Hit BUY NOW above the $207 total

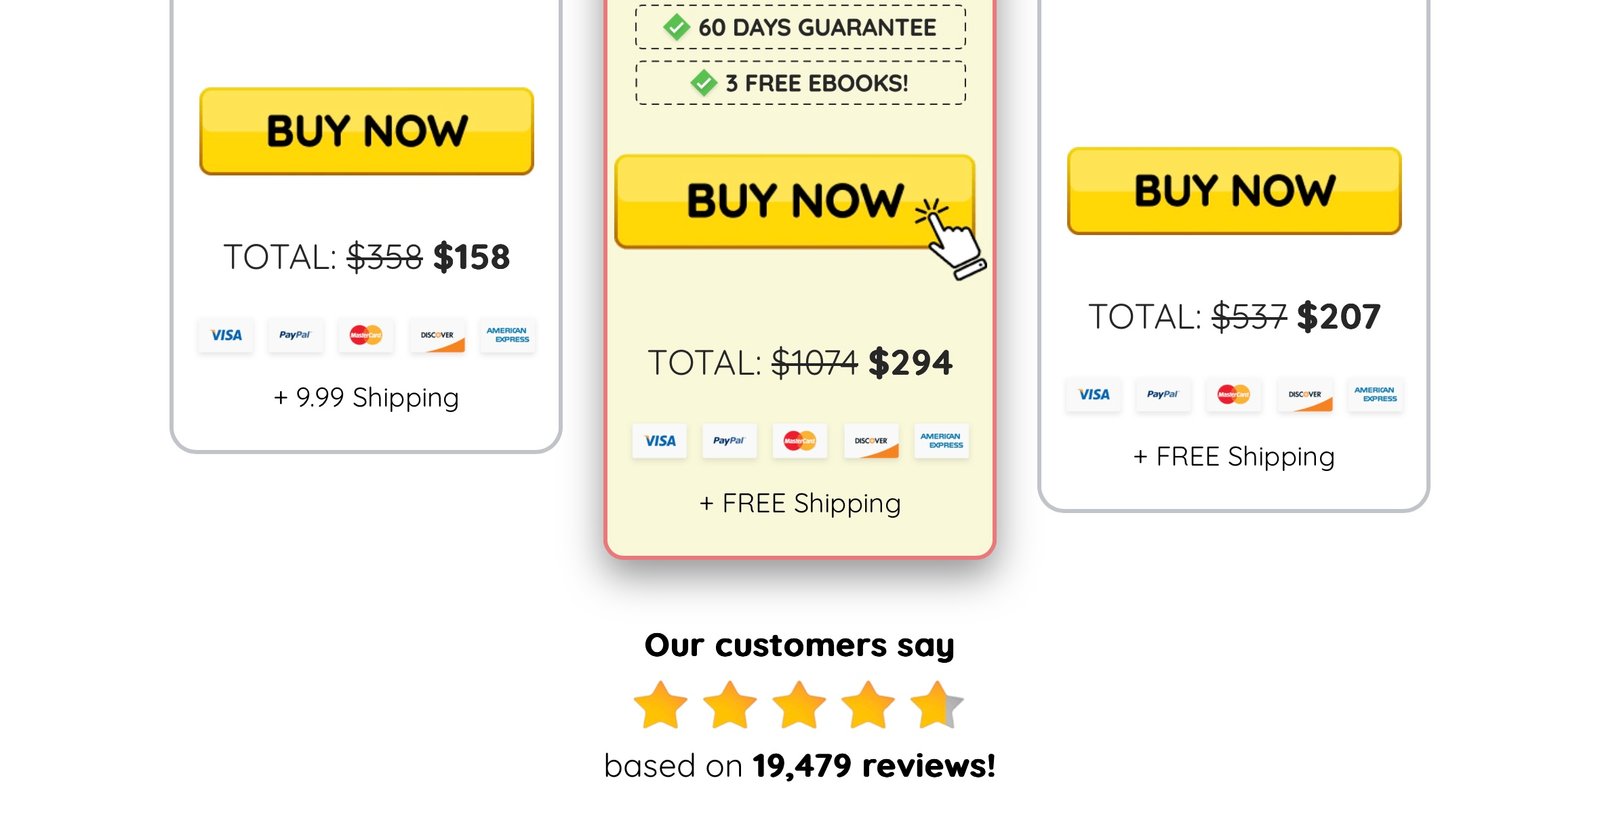coord(1234,191)
